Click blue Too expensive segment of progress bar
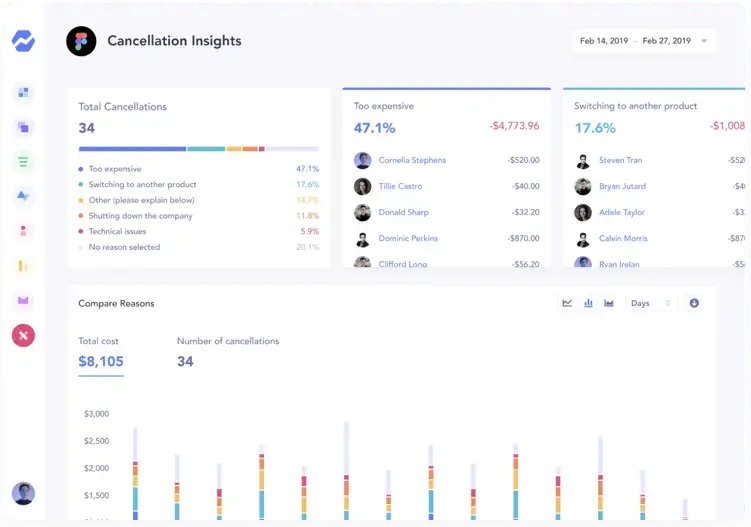Screen dimensions: 751x527 click(x=132, y=149)
